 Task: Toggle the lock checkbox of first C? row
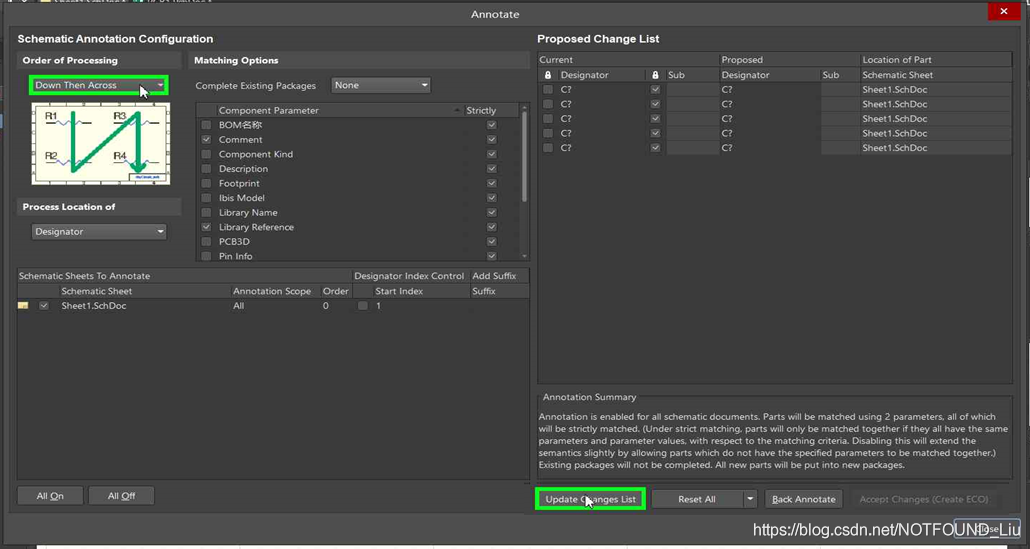click(x=548, y=89)
